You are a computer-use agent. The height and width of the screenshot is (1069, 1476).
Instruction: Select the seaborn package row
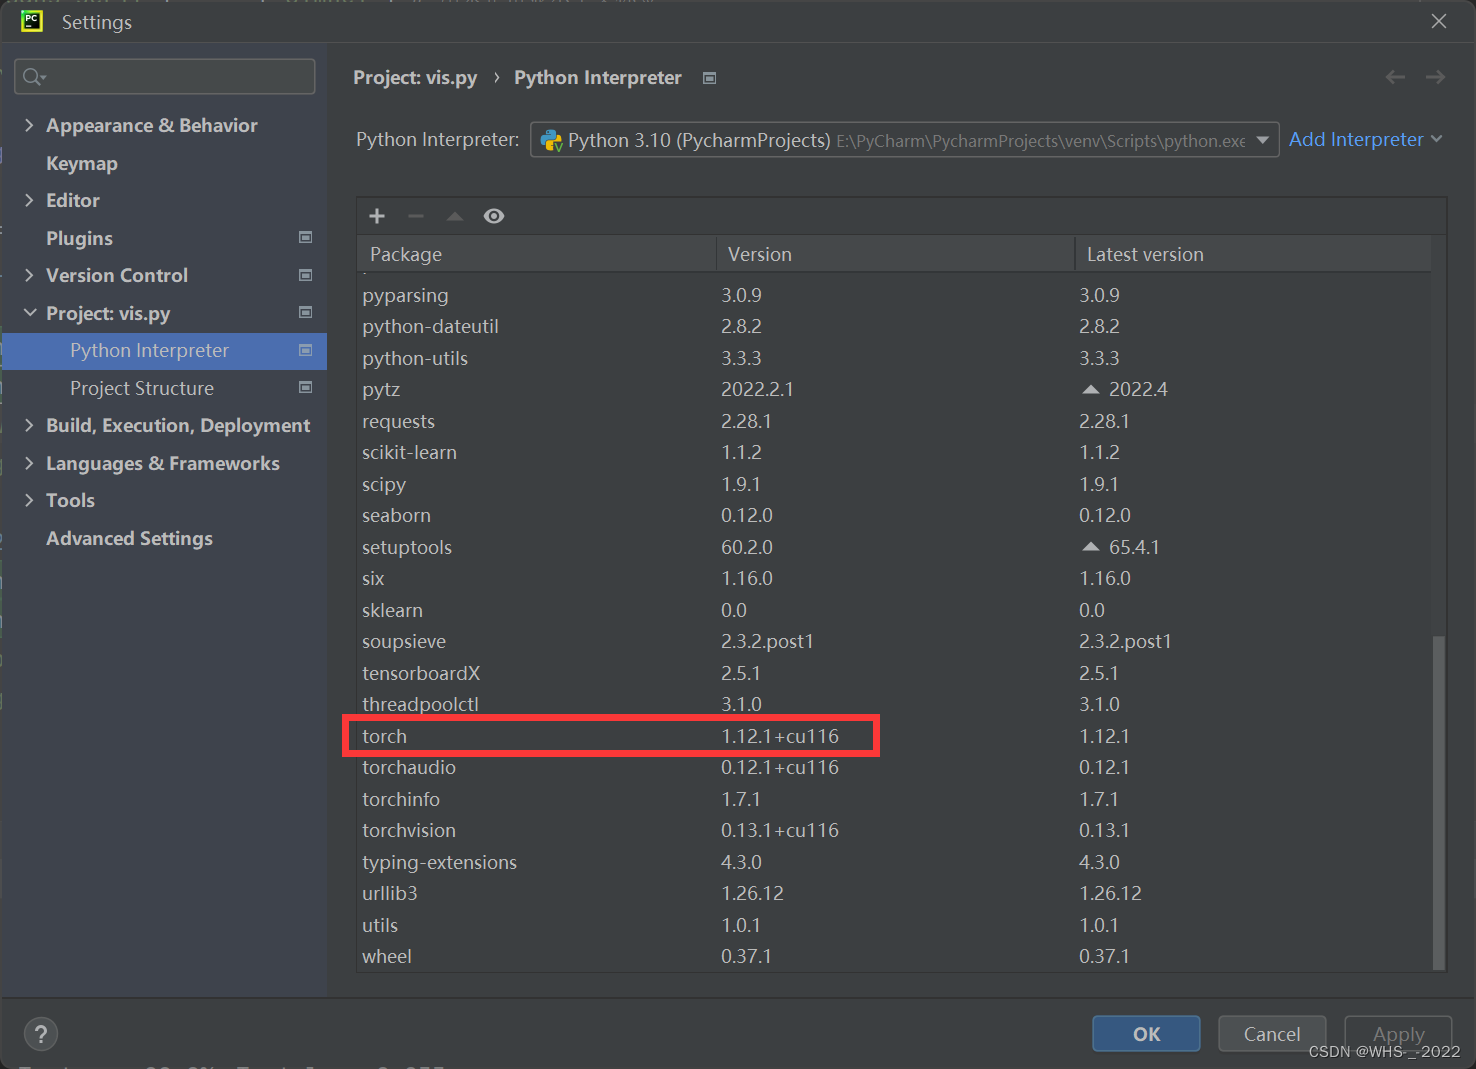point(895,515)
